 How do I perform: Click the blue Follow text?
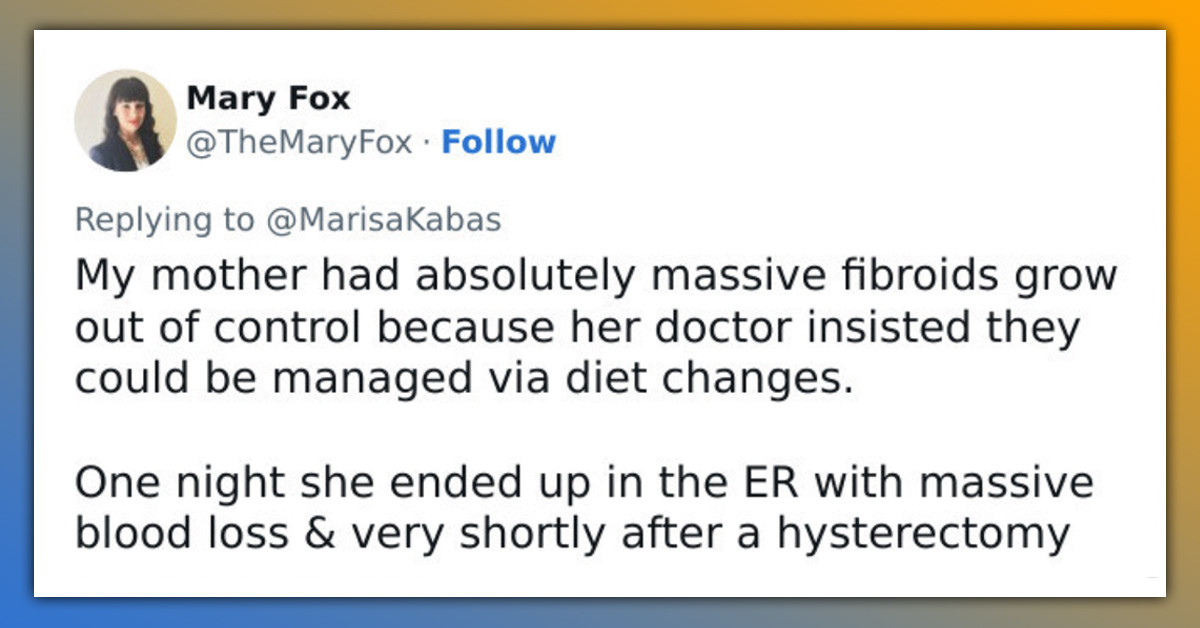point(499,142)
